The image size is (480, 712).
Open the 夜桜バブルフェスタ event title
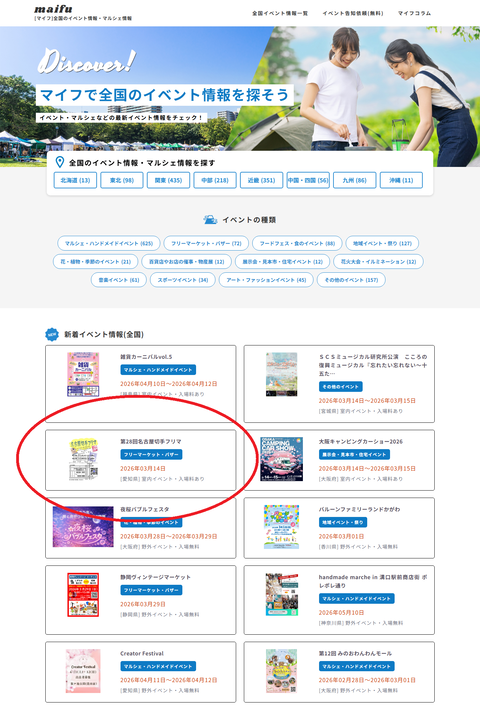coord(144,509)
